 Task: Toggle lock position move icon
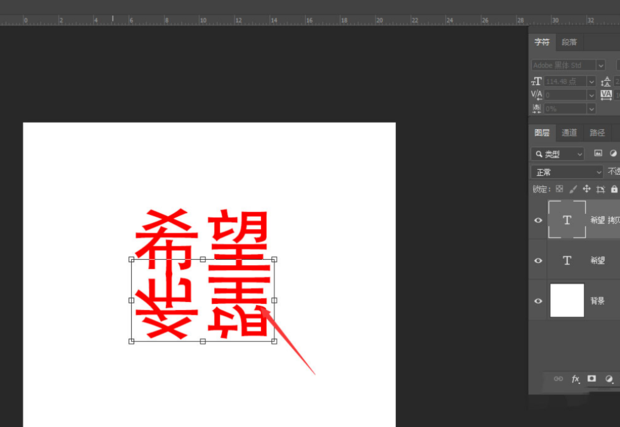[x=587, y=189]
